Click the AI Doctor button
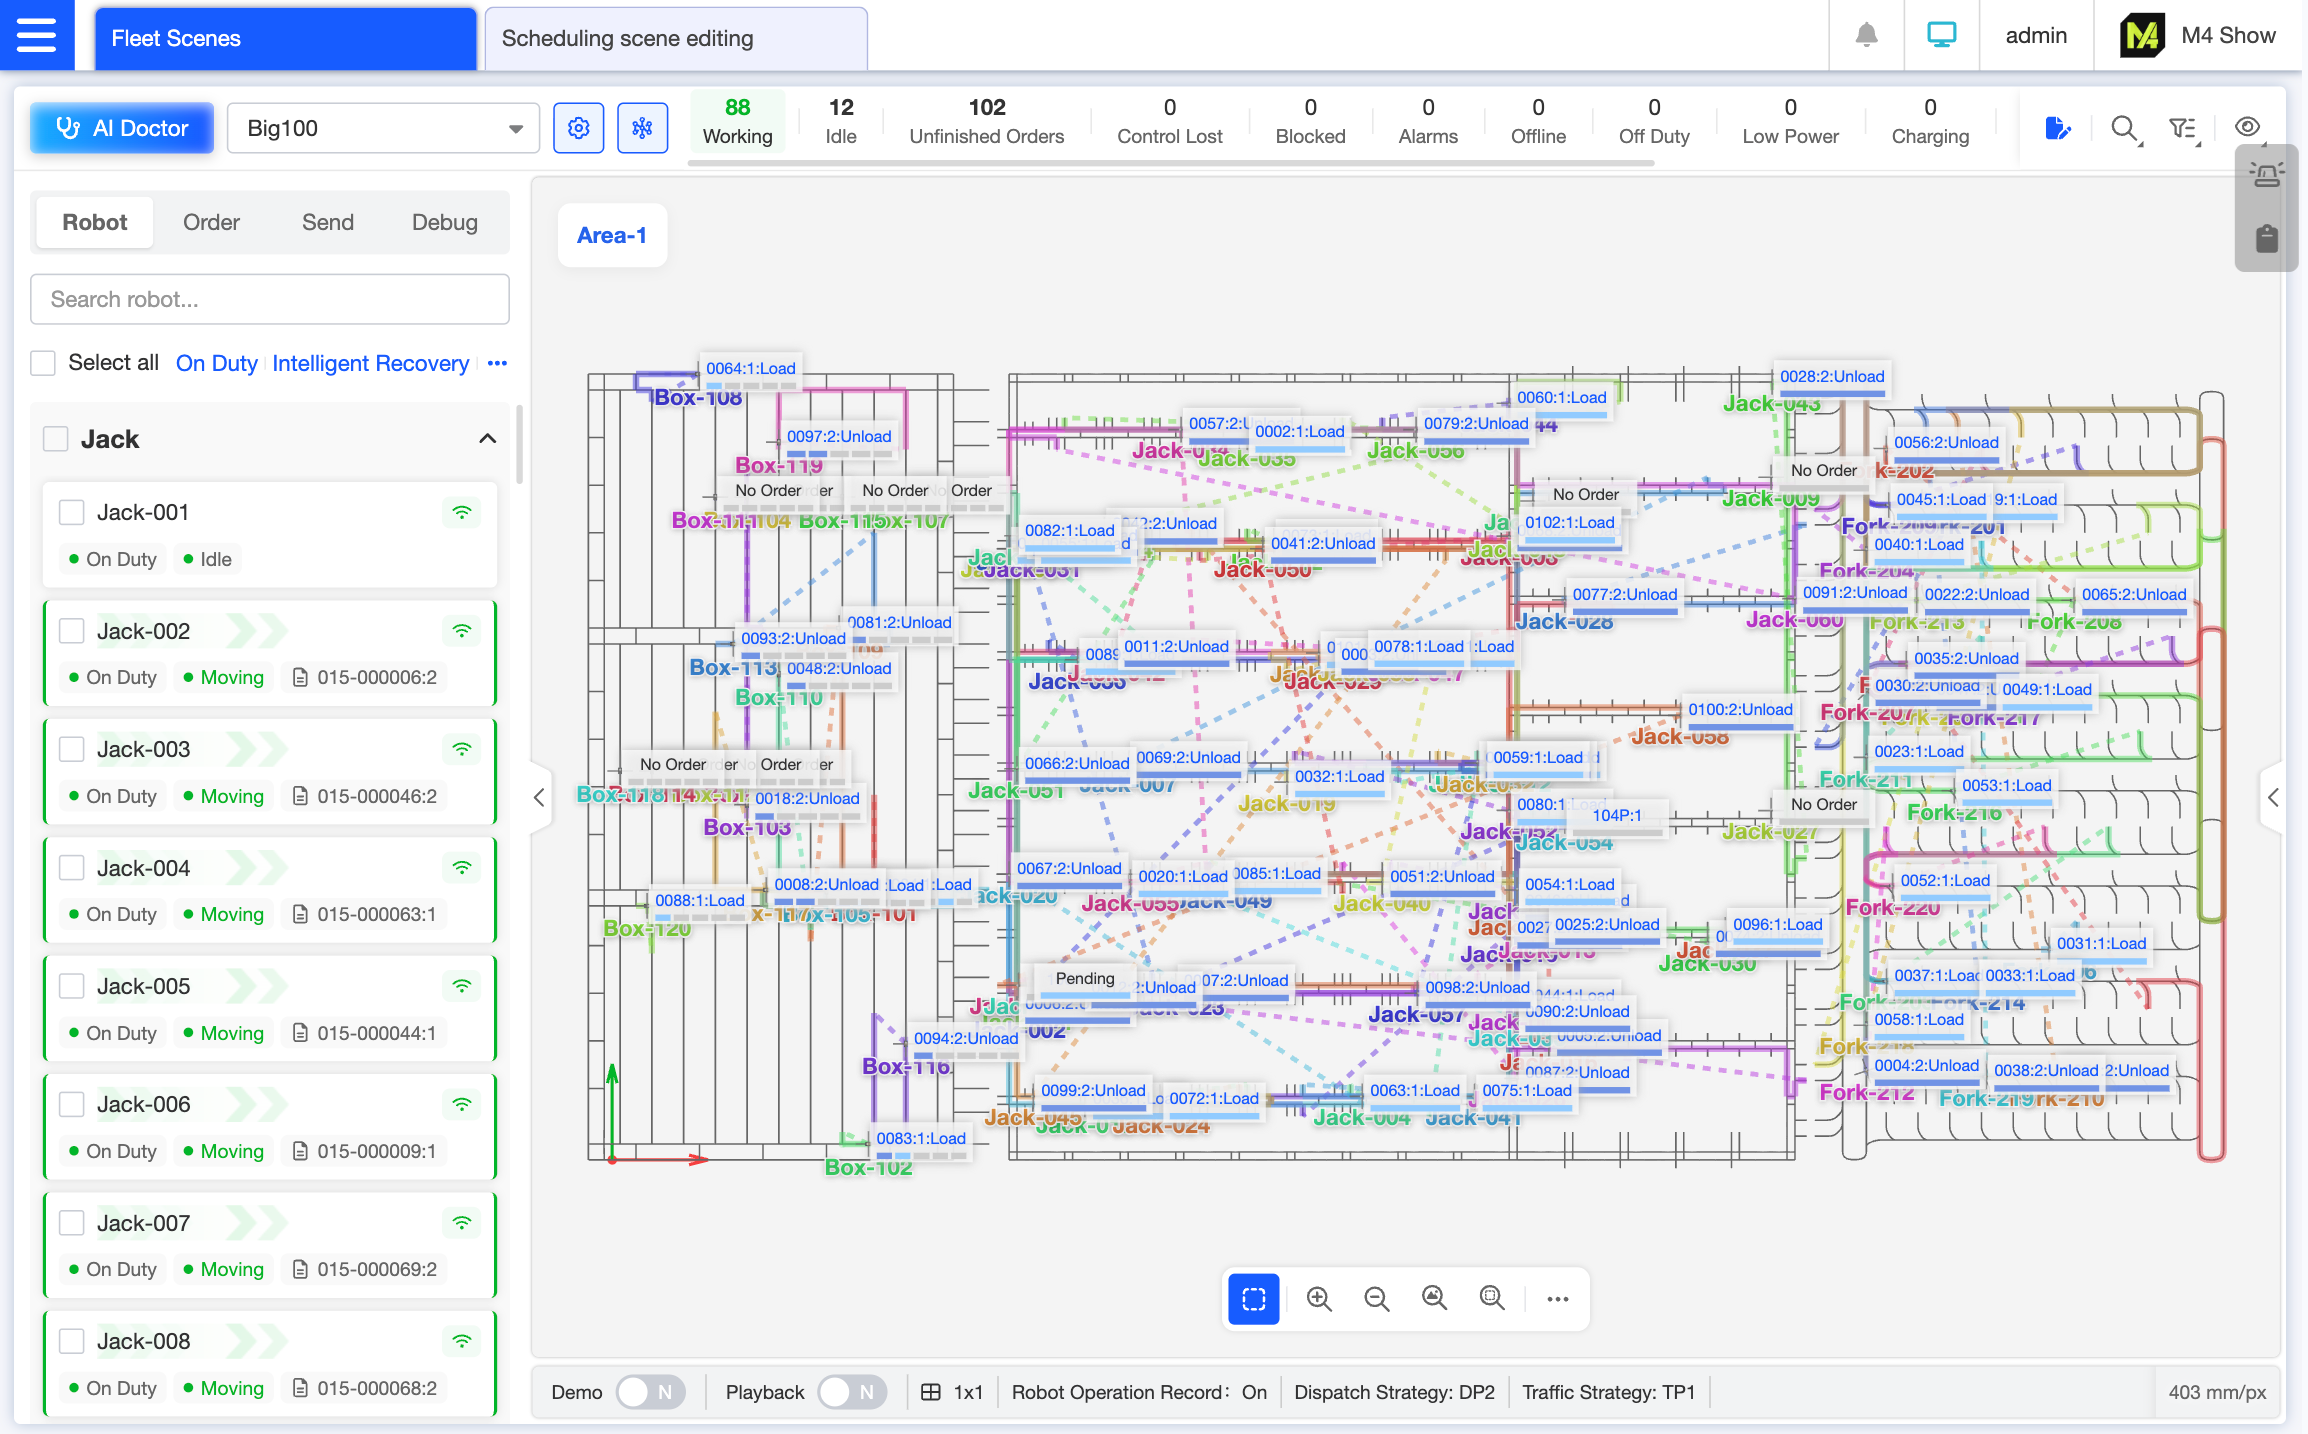Viewport: 2308px width, 1434px height. click(122, 128)
